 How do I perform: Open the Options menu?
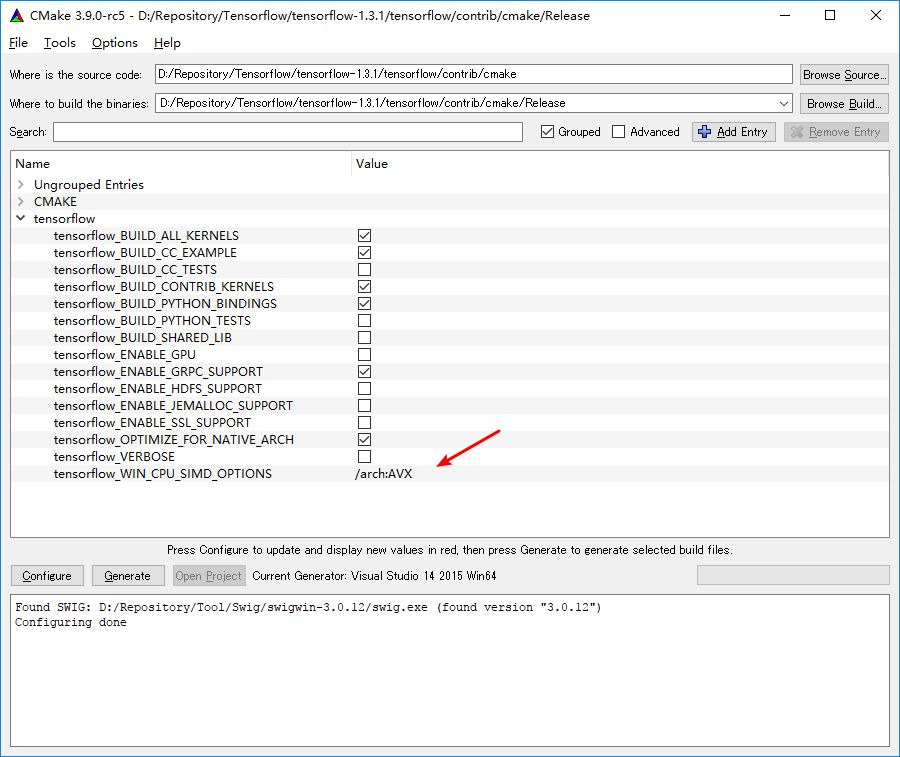115,43
